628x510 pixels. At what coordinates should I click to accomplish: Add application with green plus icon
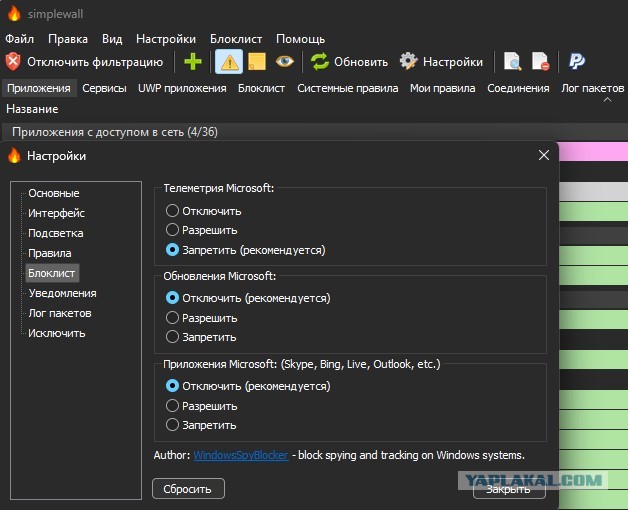click(193, 62)
